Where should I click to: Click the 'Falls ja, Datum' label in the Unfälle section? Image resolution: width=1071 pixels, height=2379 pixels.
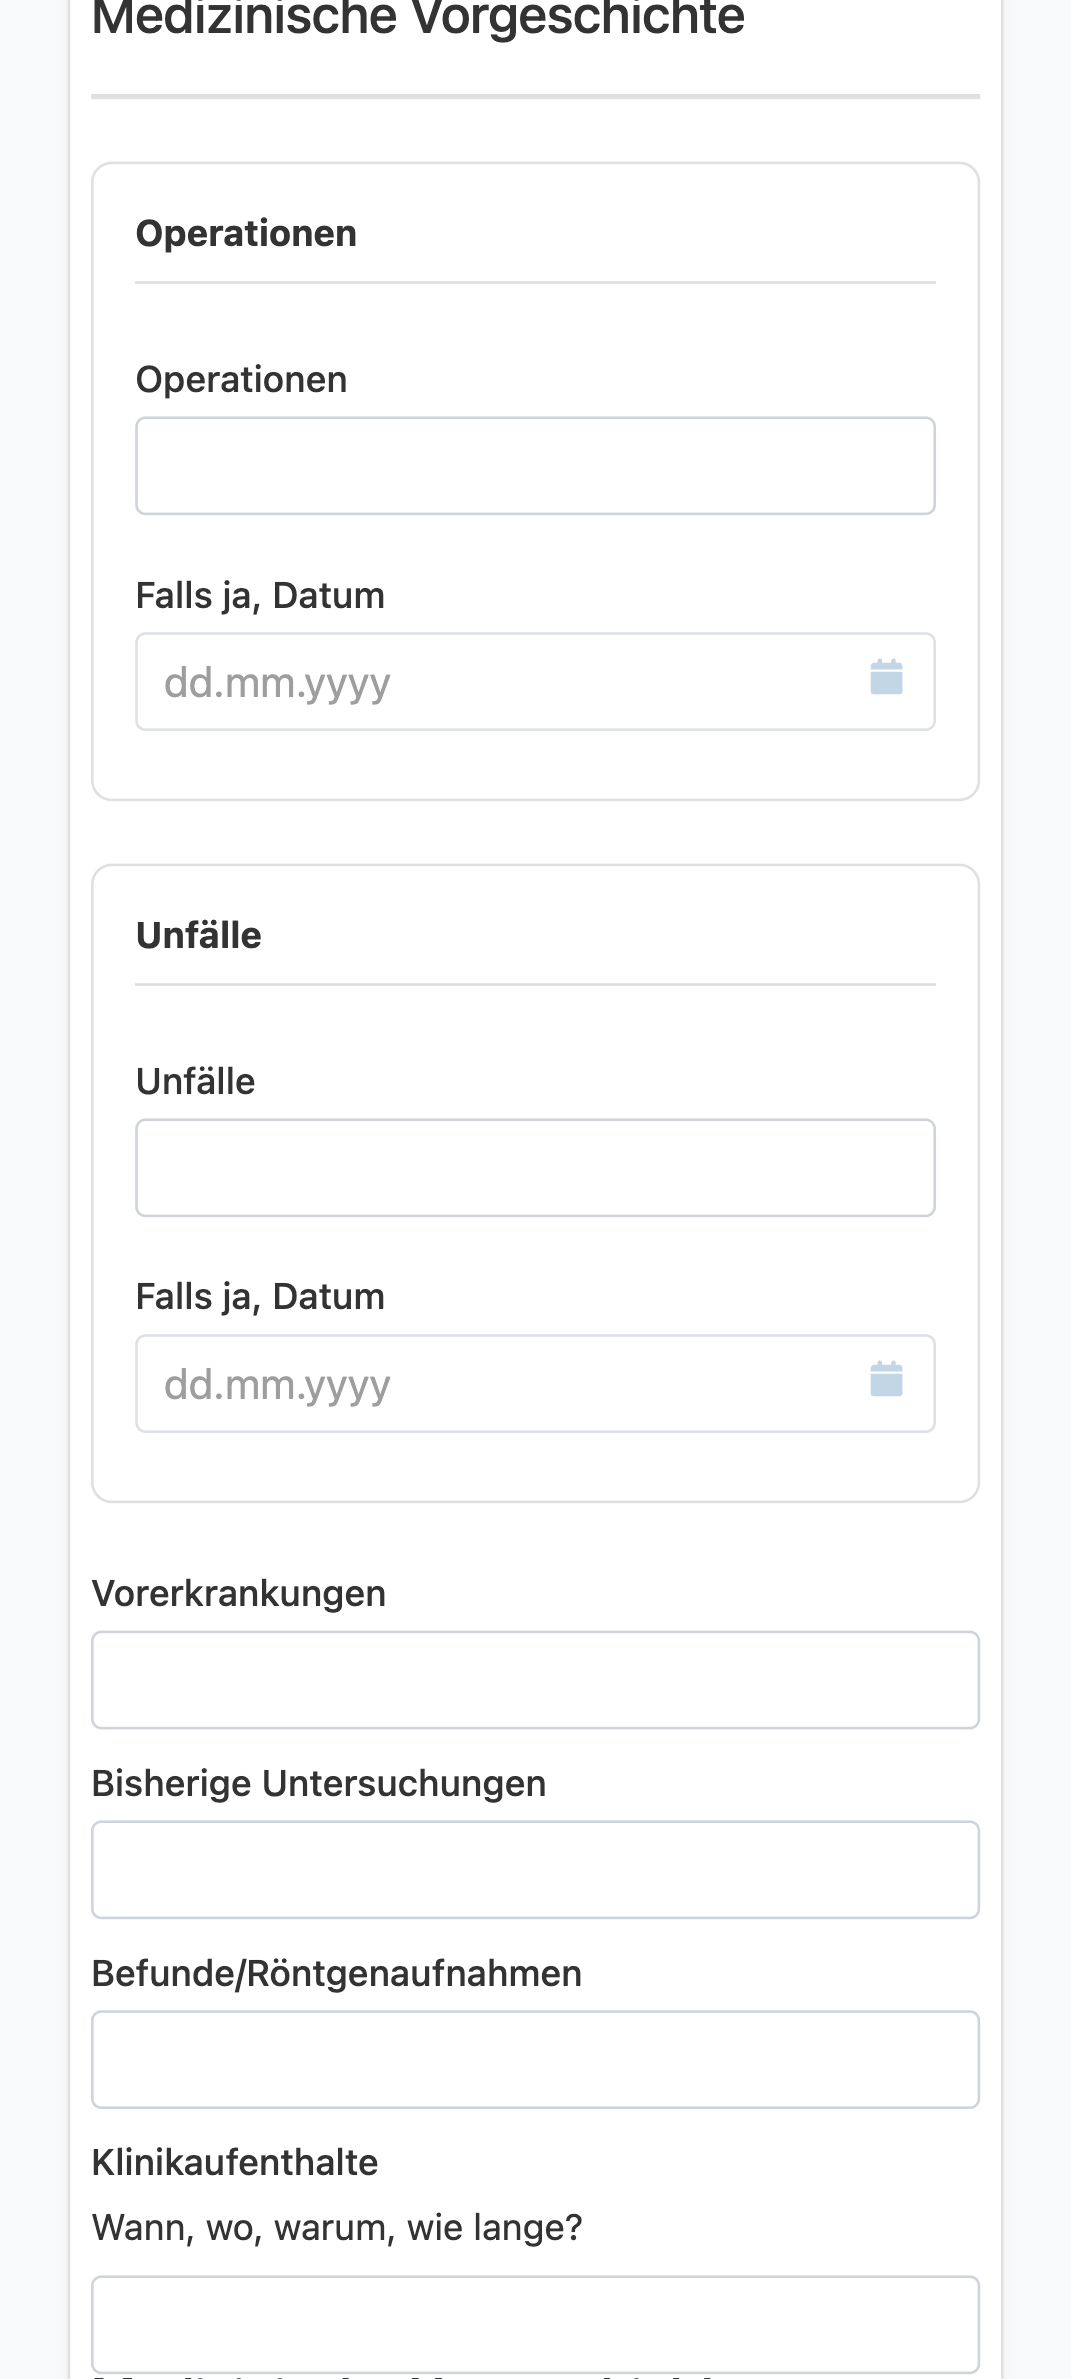[x=260, y=1297]
